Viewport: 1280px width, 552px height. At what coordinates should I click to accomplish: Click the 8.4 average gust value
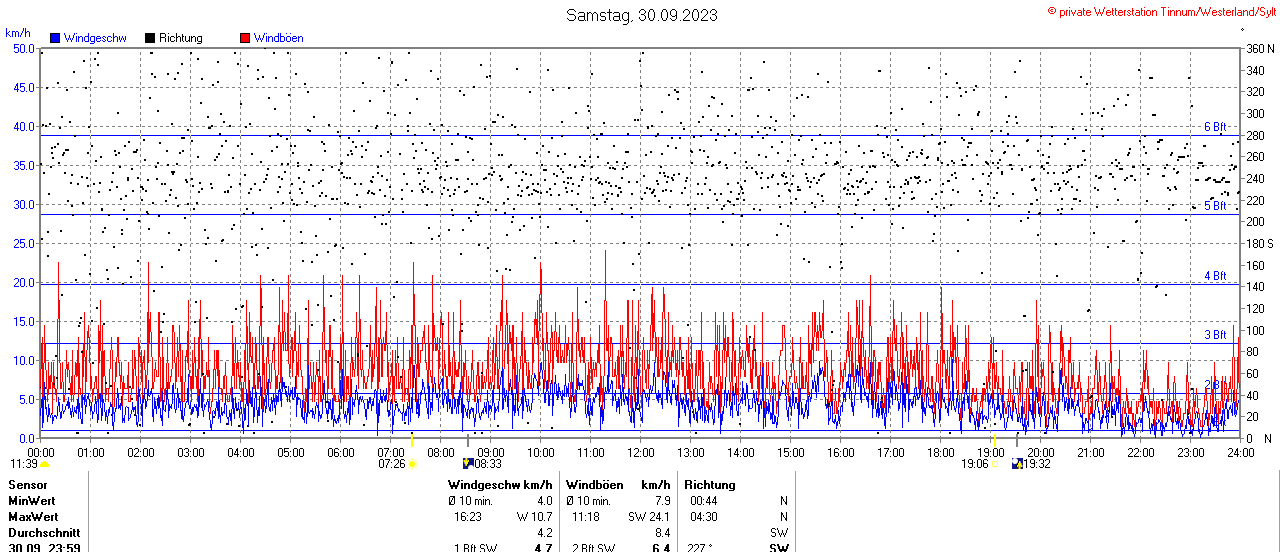click(x=662, y=533)
